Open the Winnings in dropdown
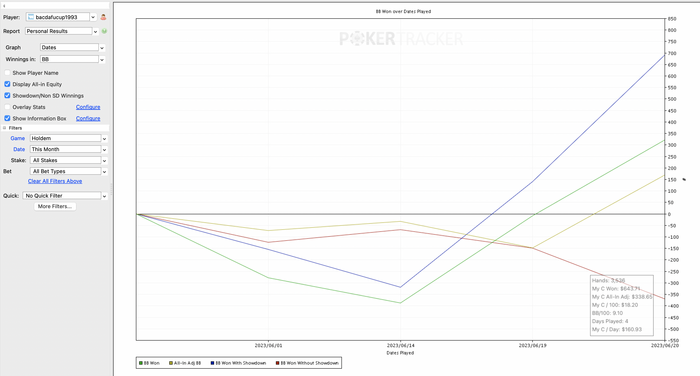Viewport: 700px width, 376px height. [102, 59]
